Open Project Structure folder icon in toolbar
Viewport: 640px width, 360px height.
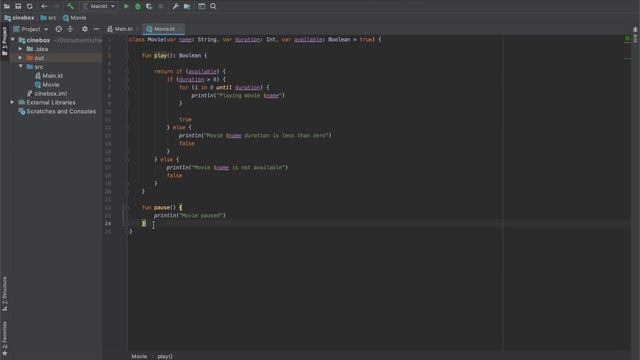187,6
